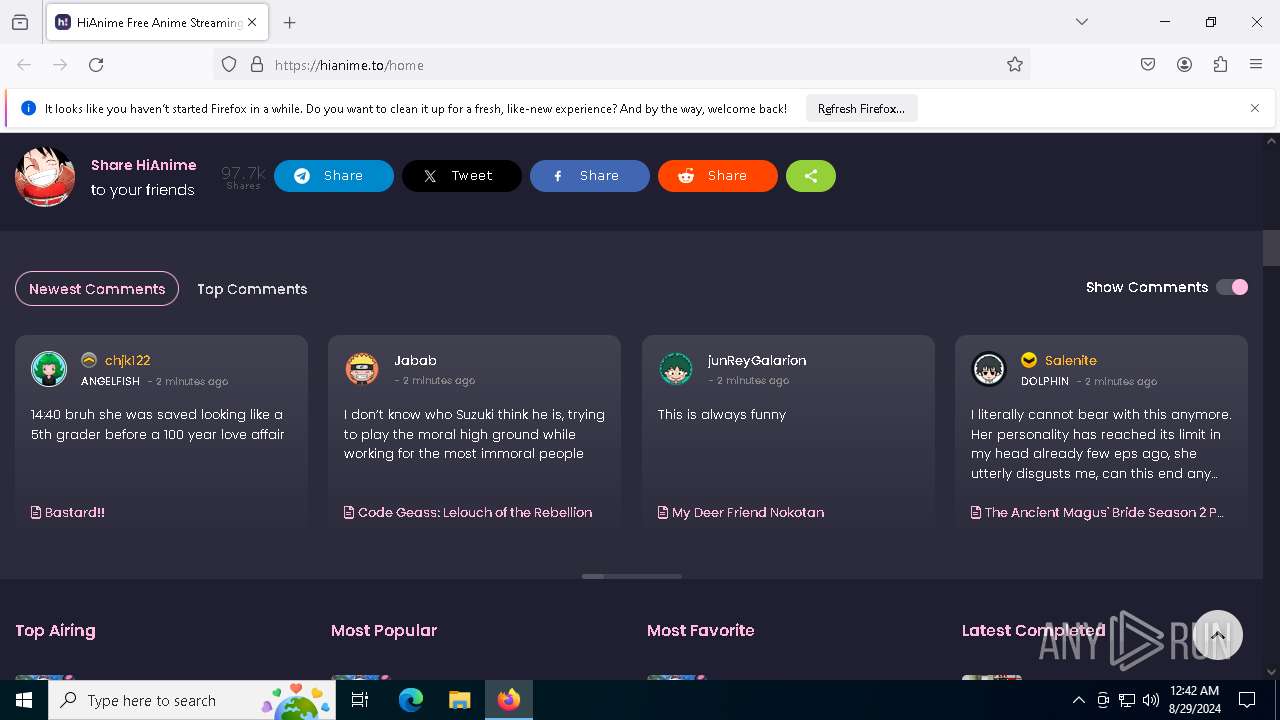Screen dimensions: 1280x720
Task: Click the Most Popular heading
Action: click(384, 630)
